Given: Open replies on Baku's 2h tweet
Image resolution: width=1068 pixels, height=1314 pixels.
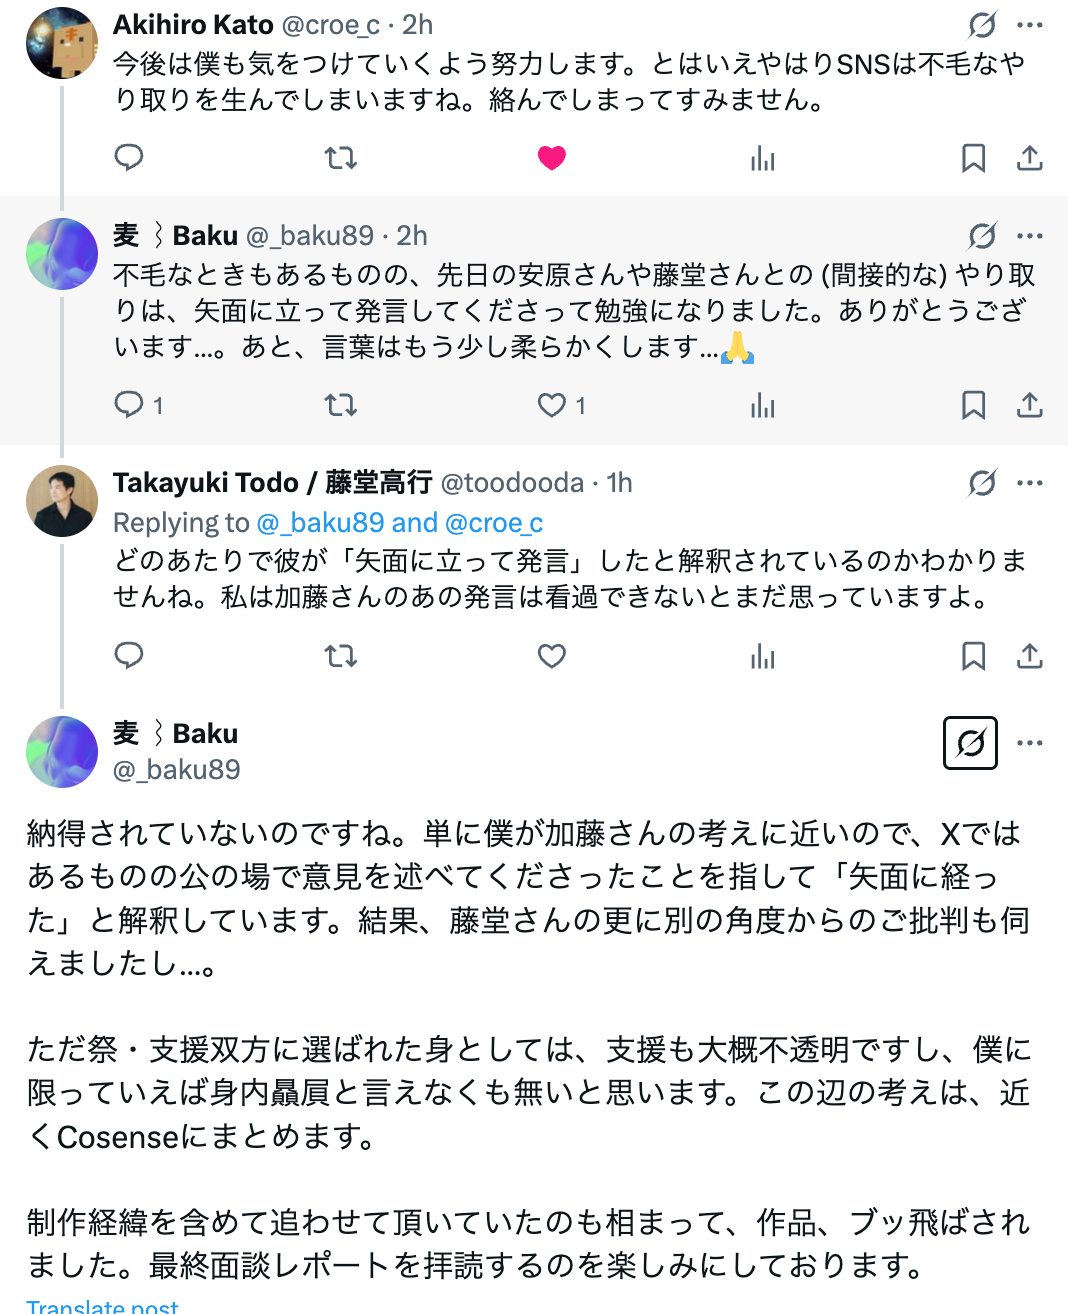Looking at the screenshot, I should point(129,405).
